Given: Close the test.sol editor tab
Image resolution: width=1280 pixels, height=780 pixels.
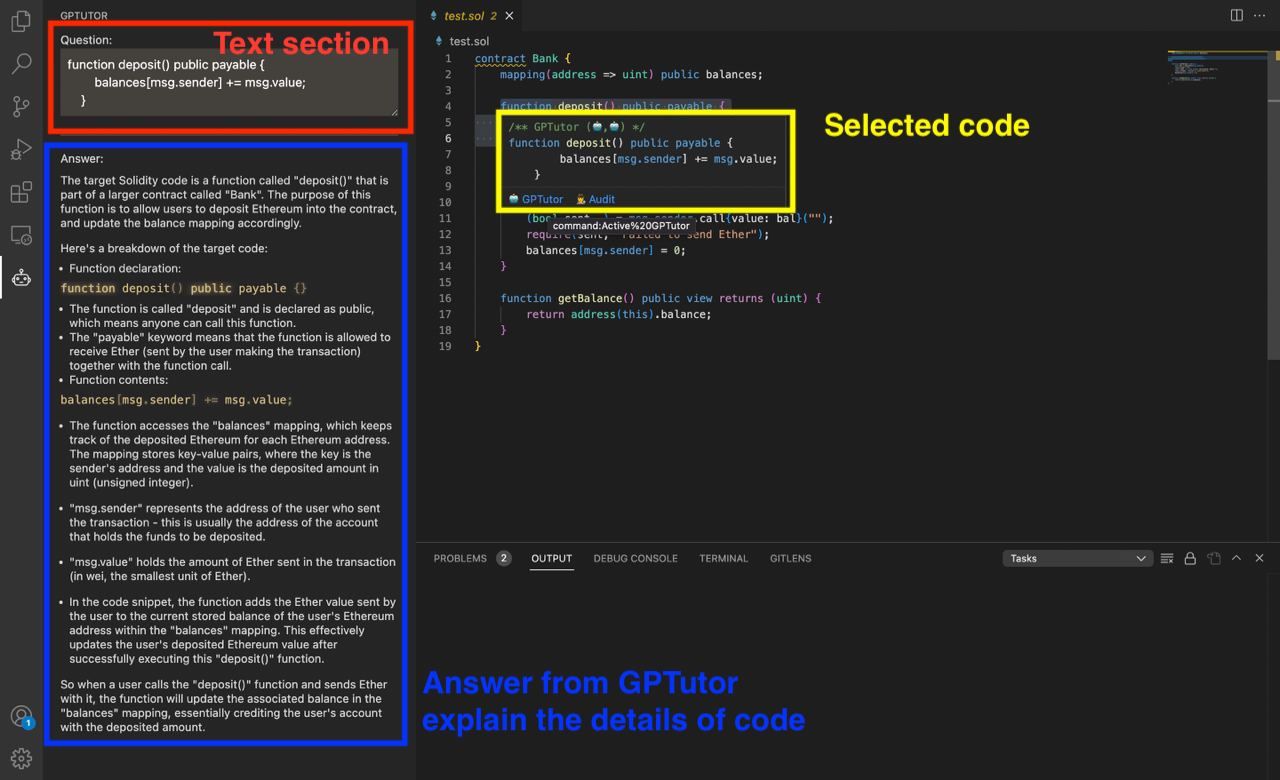Looking at the screenshot, I should (x=509, y=16).
